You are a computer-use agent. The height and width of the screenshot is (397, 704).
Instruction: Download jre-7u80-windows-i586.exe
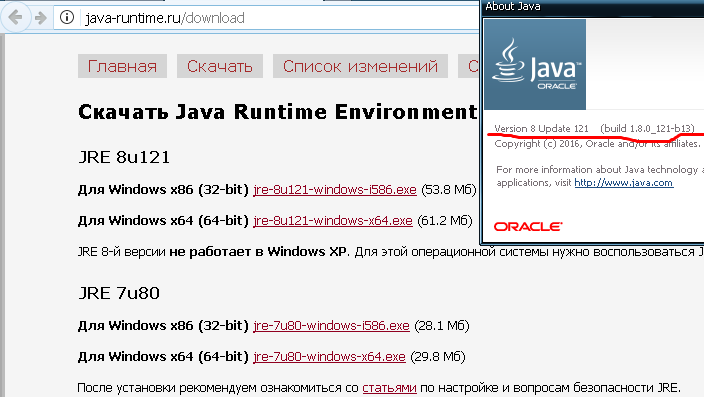[331, 325]
